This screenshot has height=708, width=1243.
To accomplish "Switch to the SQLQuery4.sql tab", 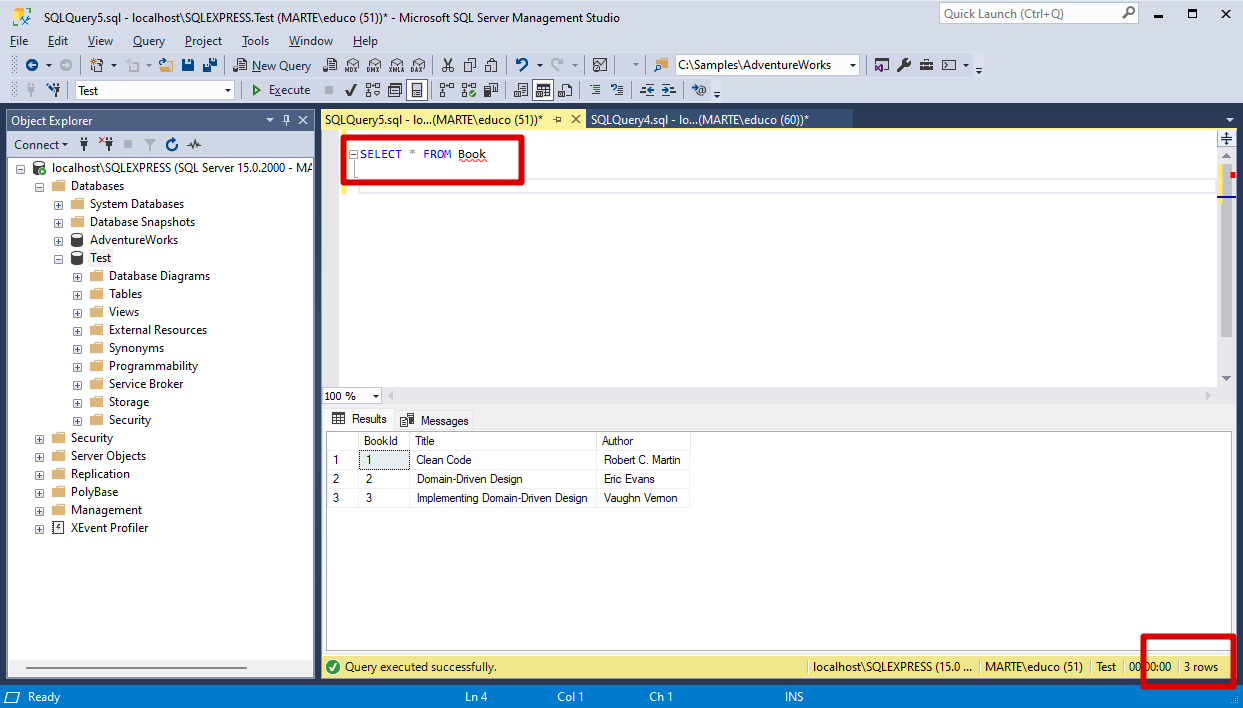I will 700,119.
